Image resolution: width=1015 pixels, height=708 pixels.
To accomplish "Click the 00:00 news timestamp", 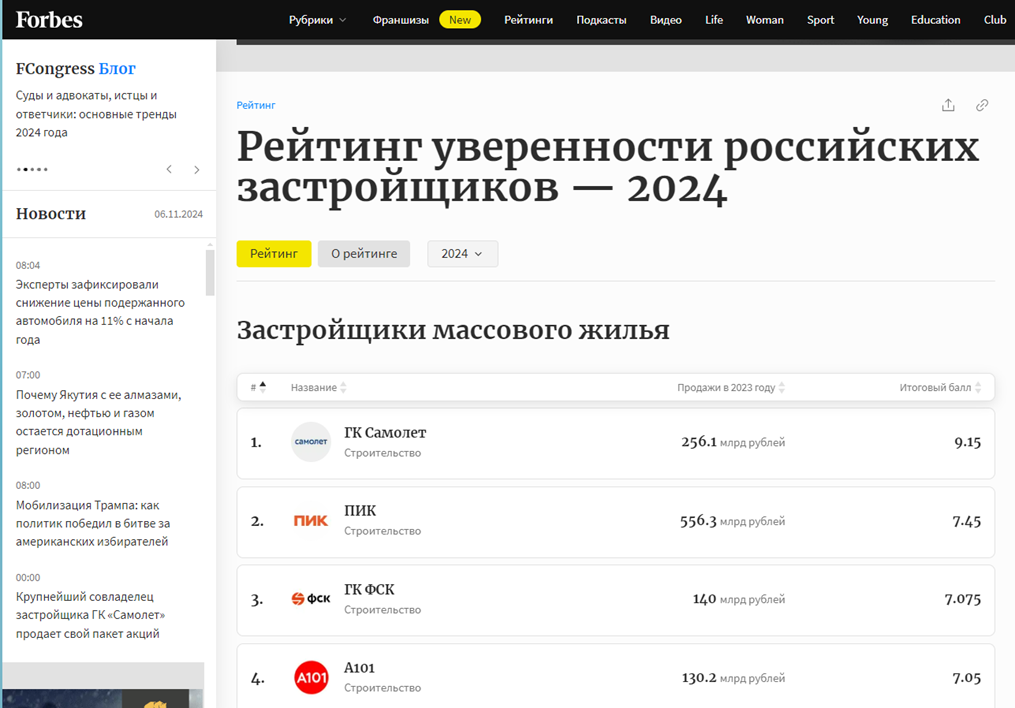I will [28, 577].
